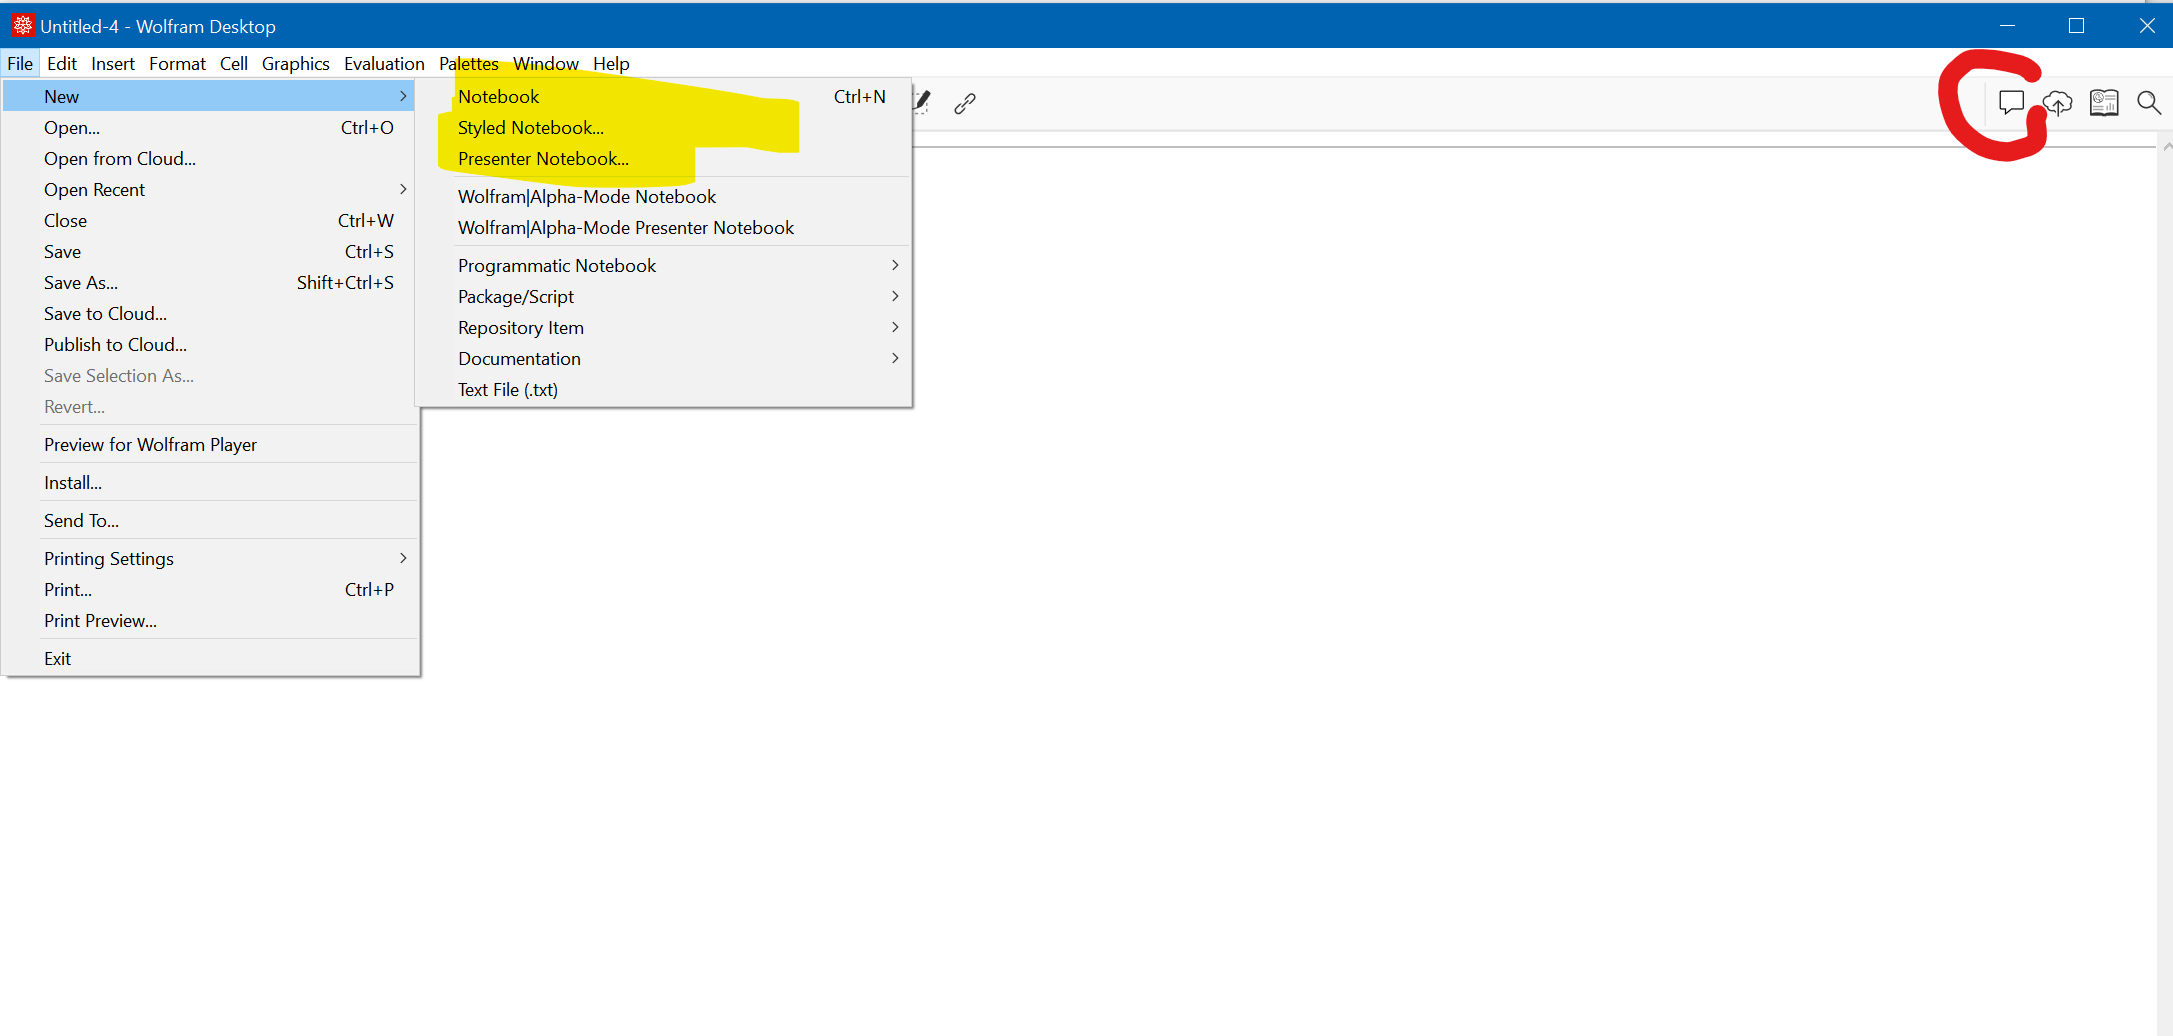Click the hyperlink chain icon in the toolbar
The height and width of the screenshot is (1036, 2173).
coord(965,103)
